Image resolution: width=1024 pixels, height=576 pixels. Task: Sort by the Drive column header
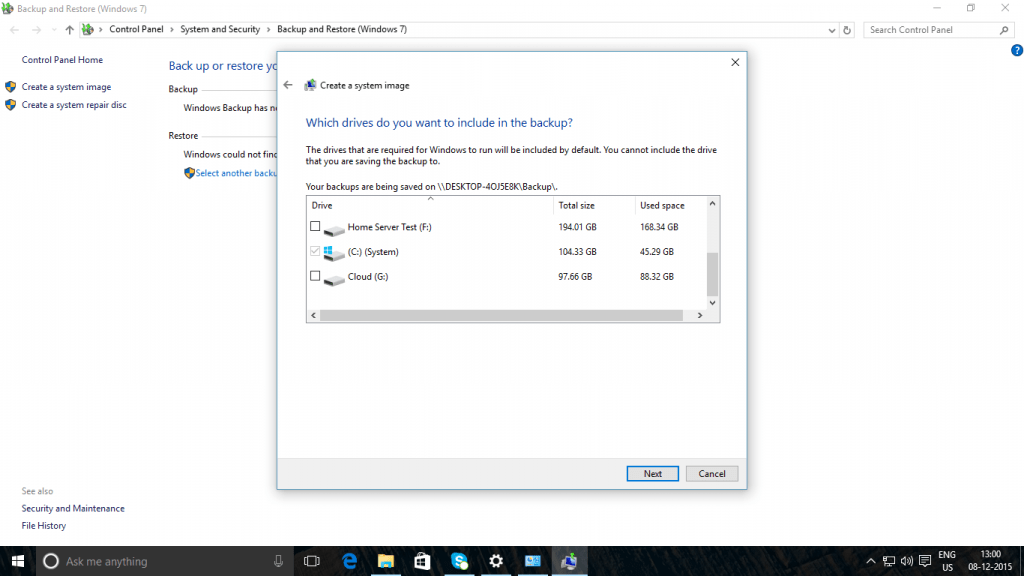[x=430, y=205]
